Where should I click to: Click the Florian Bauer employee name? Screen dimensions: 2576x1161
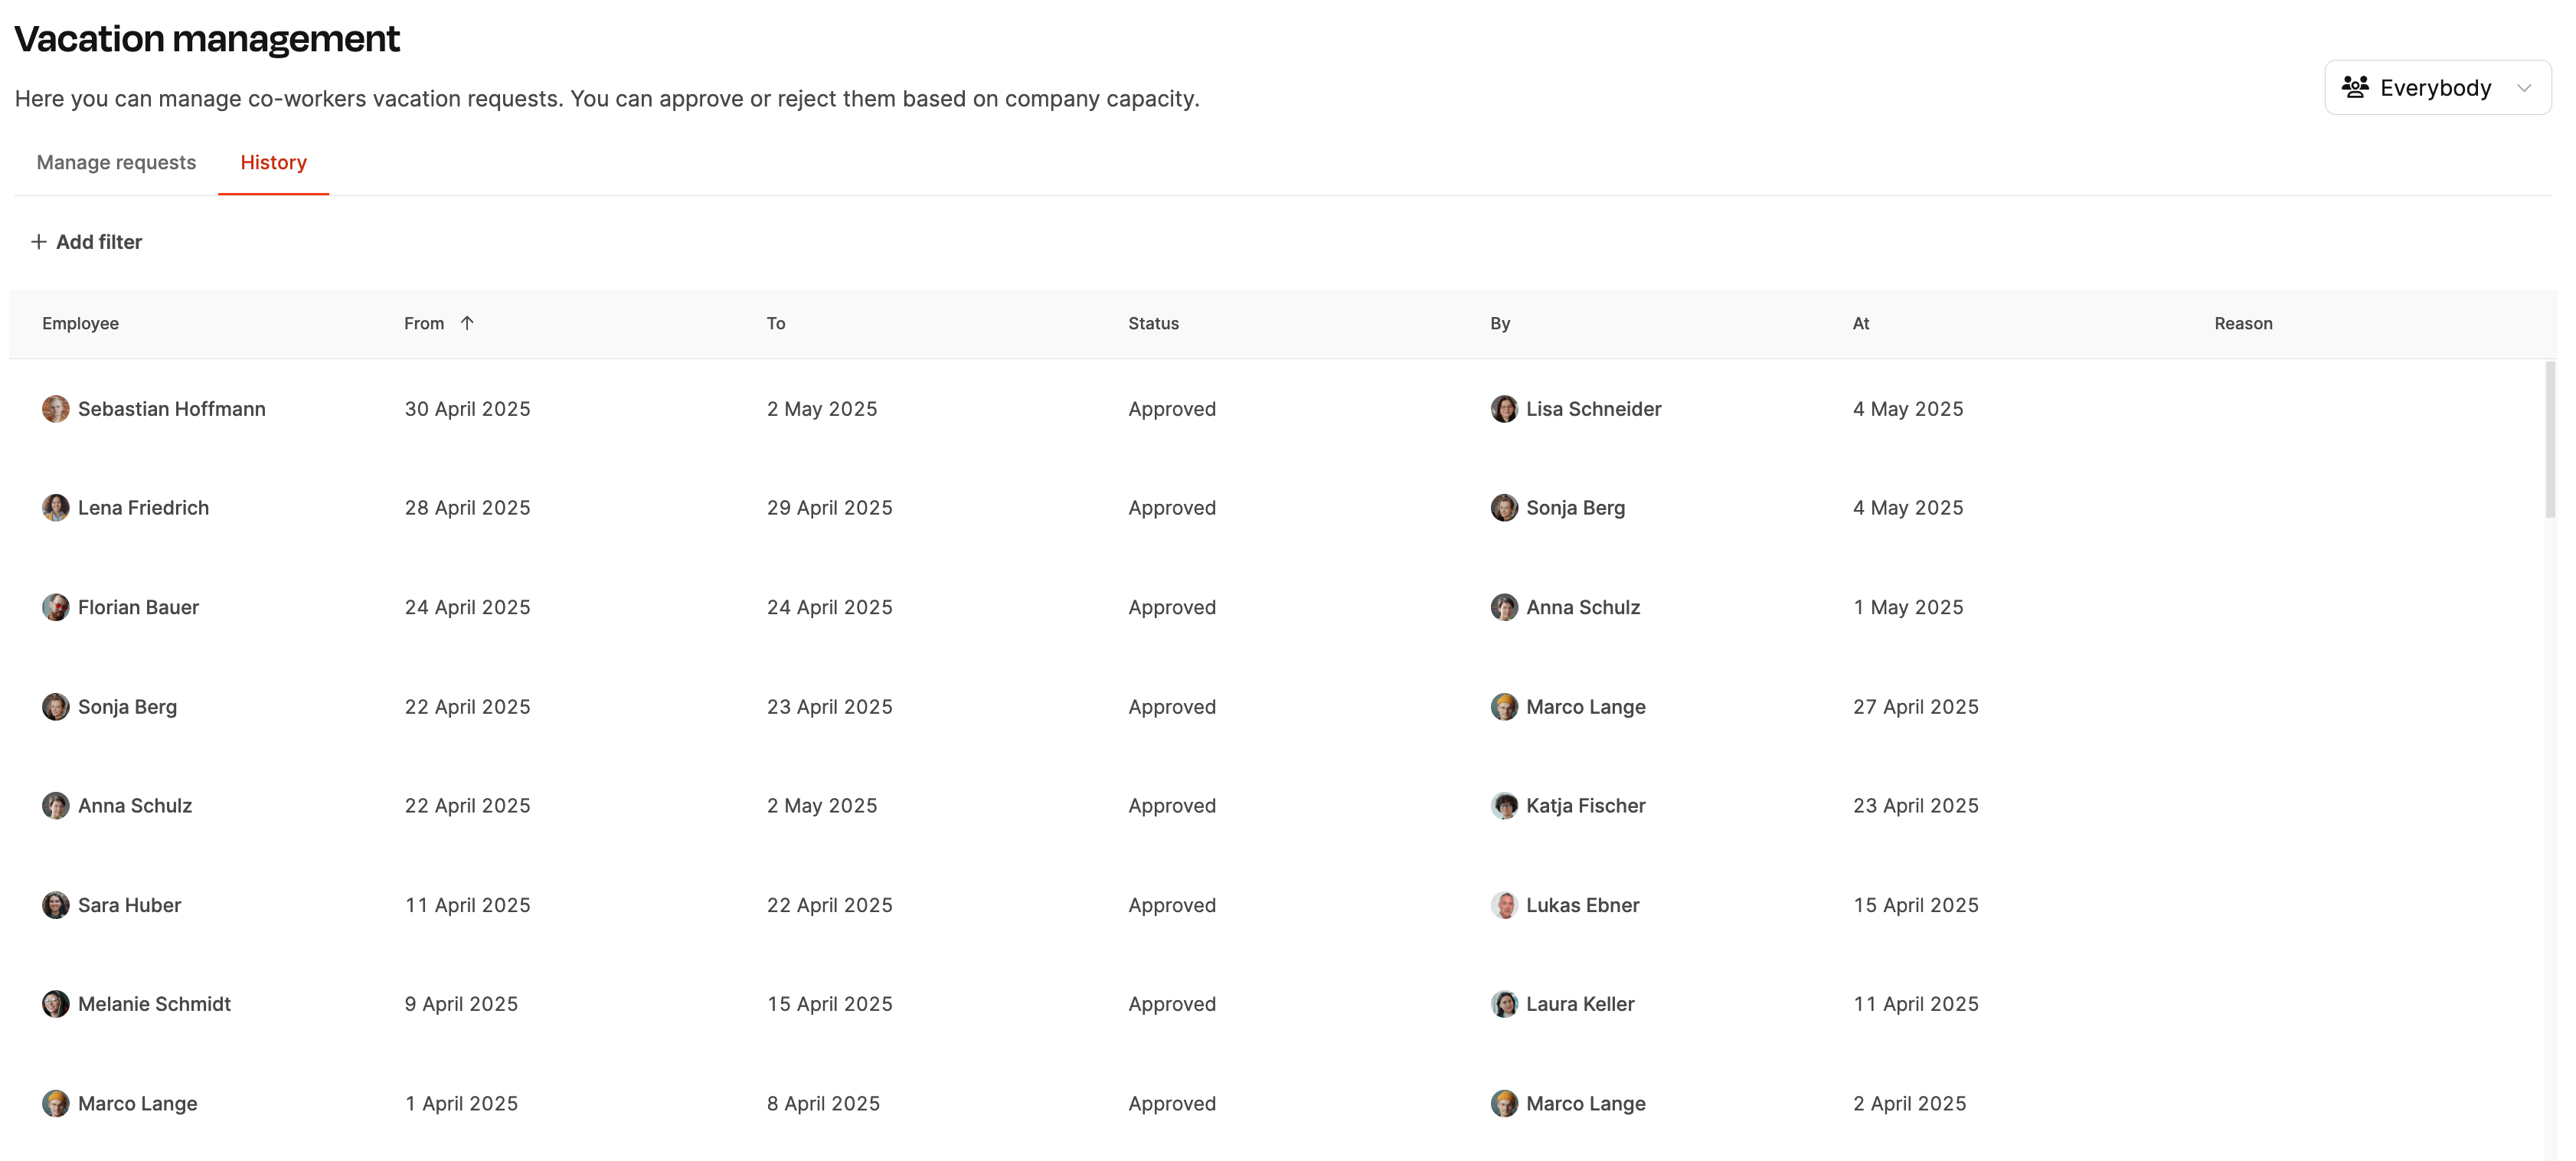coord(138,607)
